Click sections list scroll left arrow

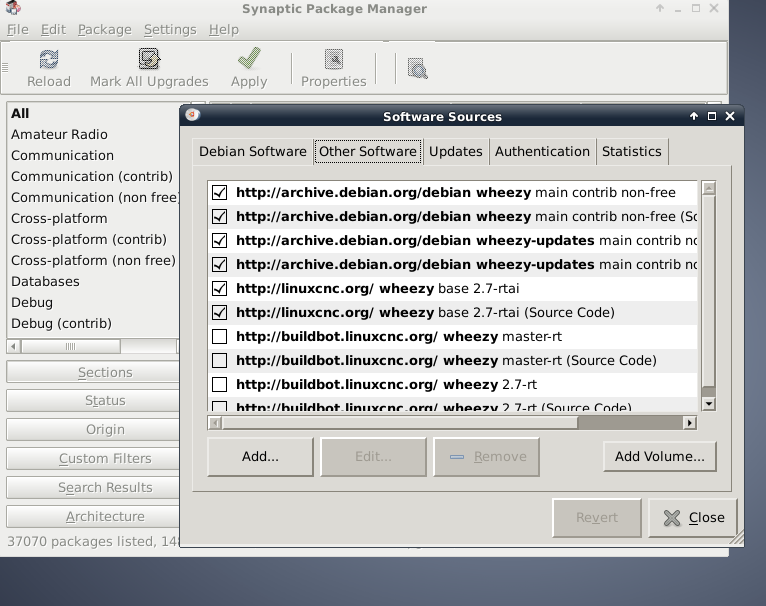(14, 346)
